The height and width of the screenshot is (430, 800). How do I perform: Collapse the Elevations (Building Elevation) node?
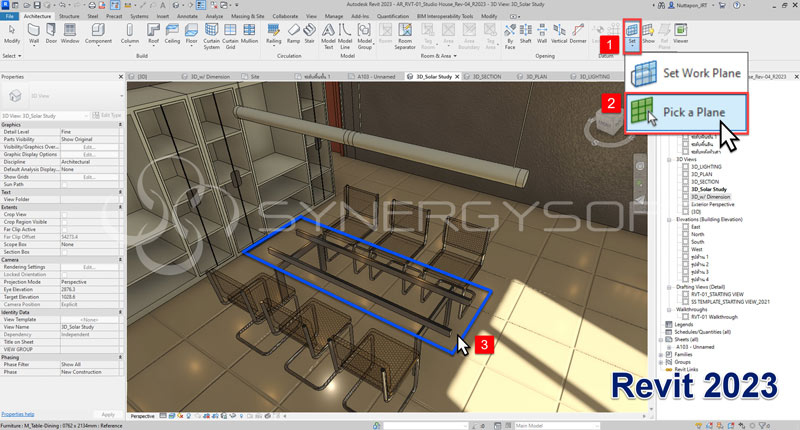669,220
